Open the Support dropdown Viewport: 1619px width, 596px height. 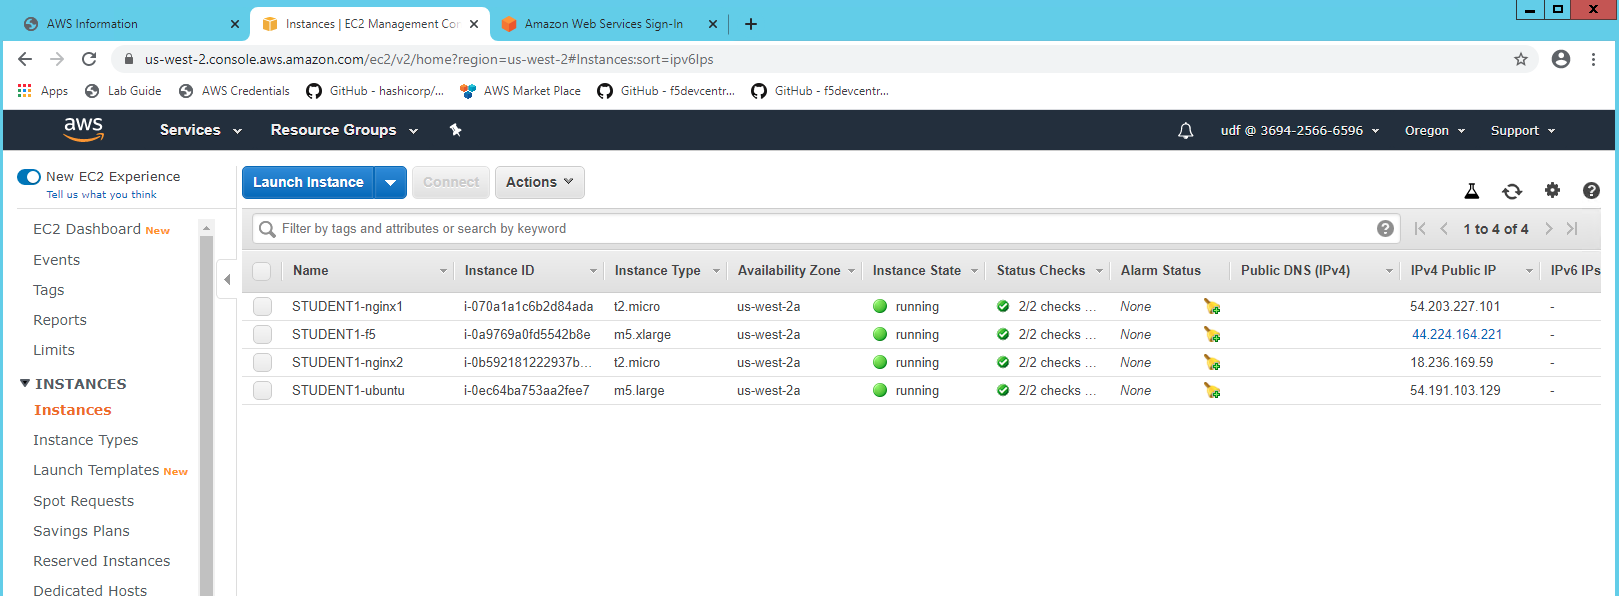[x=1523, y=130]
